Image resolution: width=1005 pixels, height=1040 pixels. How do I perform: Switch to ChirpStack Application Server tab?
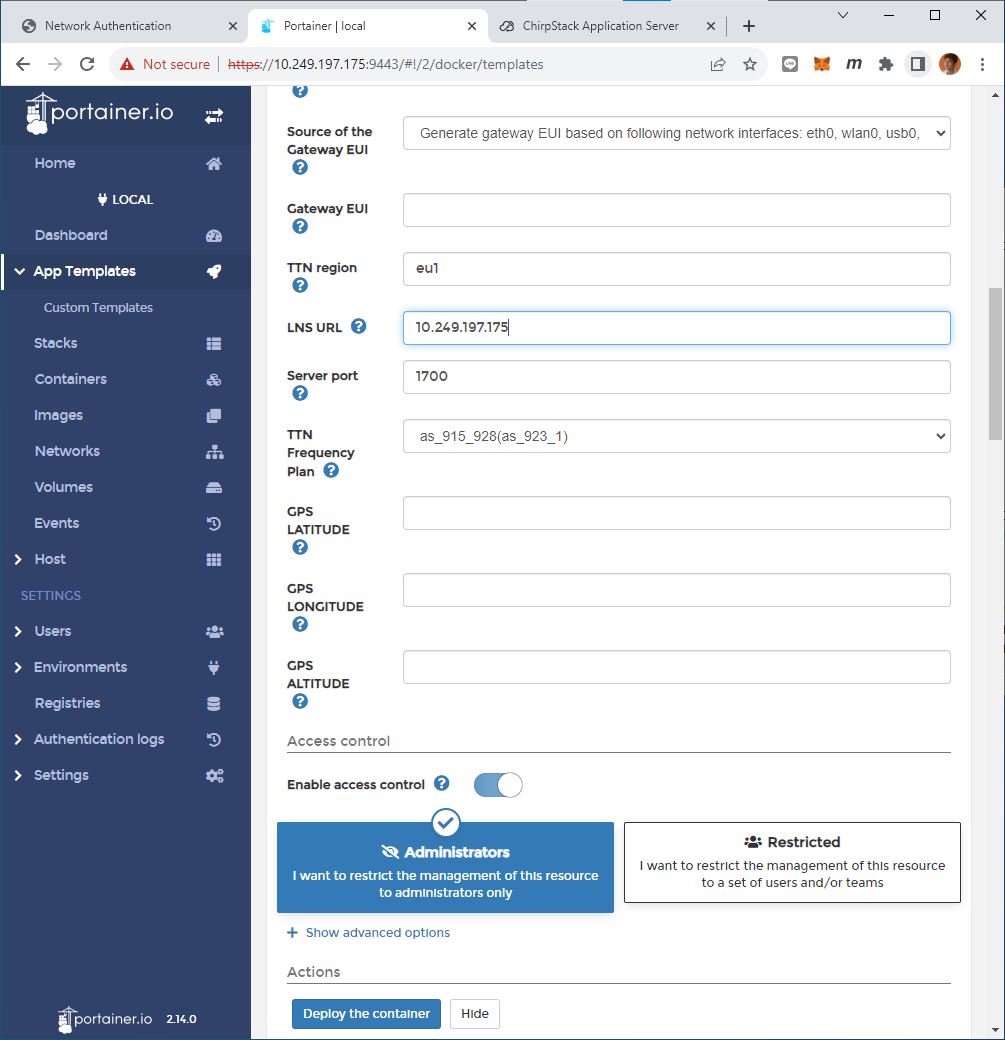point(600,26)
